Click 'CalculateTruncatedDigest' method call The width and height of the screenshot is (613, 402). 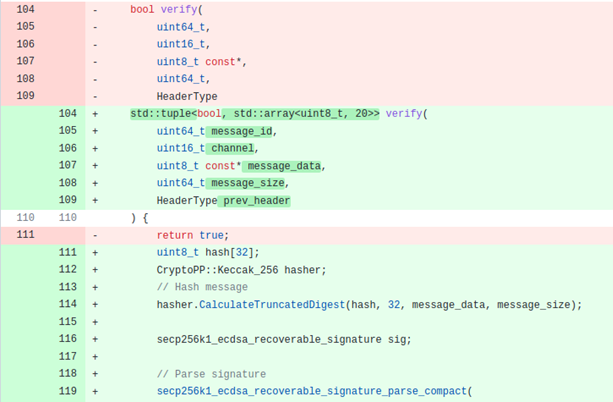pos(272,305)
